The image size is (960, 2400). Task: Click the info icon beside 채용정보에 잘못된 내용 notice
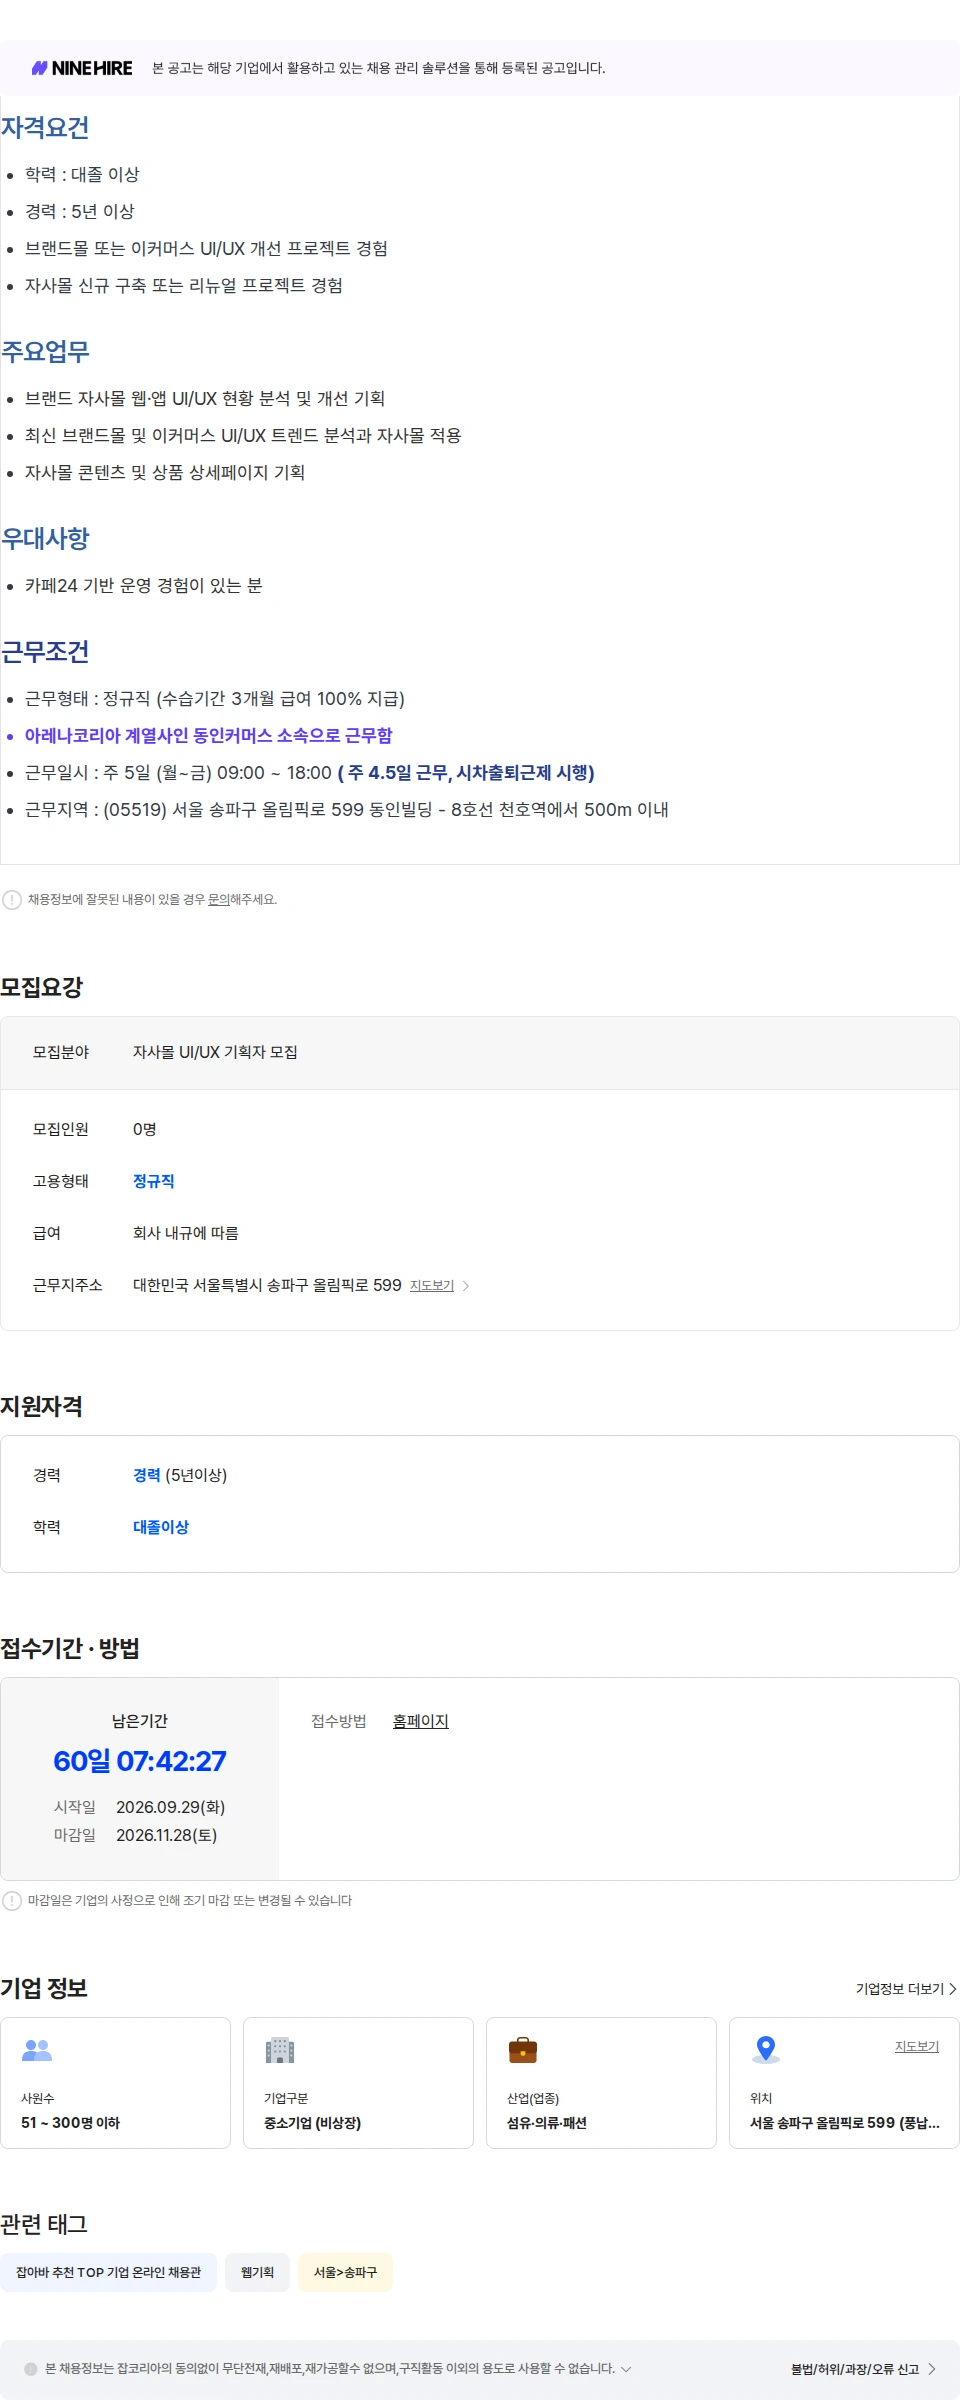pyautogui.click(x=12, y=900)
